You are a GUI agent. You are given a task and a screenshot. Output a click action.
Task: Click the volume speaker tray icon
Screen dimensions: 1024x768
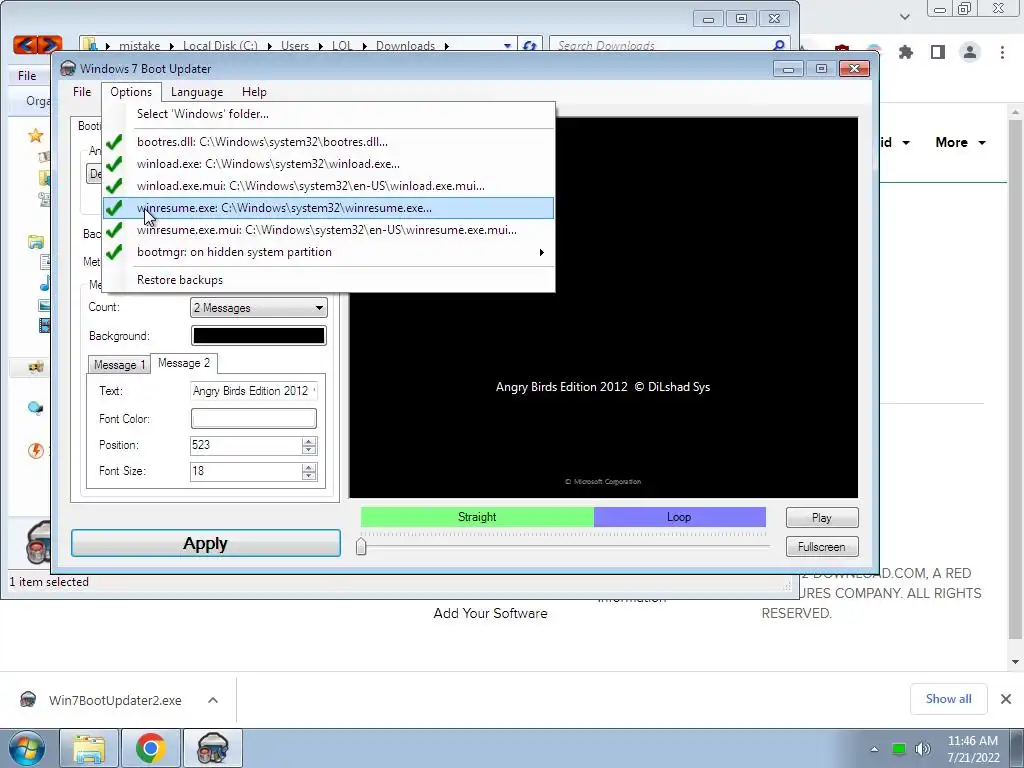[923, 749]
